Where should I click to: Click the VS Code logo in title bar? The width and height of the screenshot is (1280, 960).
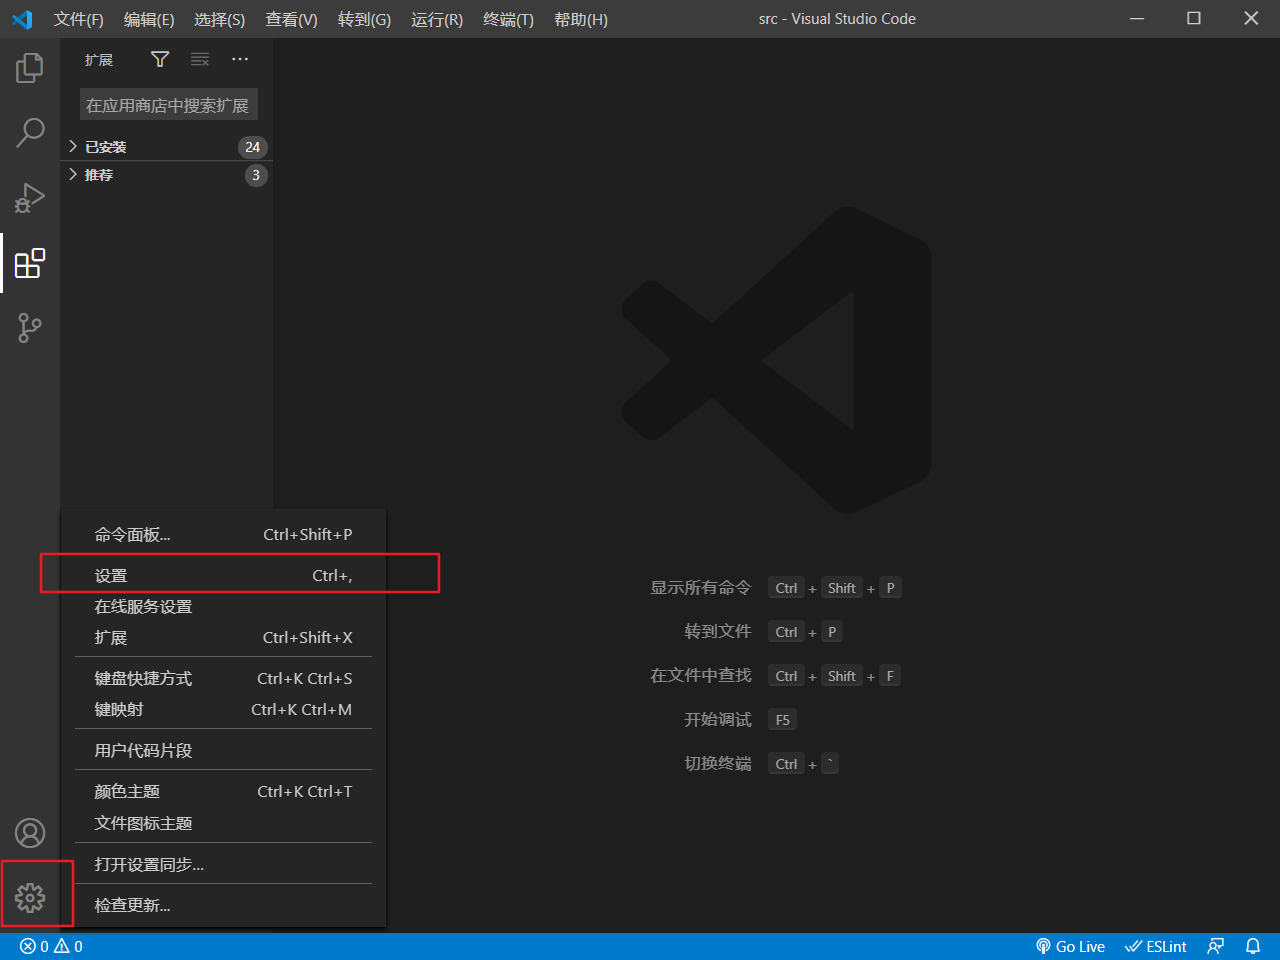coord(22,19)
